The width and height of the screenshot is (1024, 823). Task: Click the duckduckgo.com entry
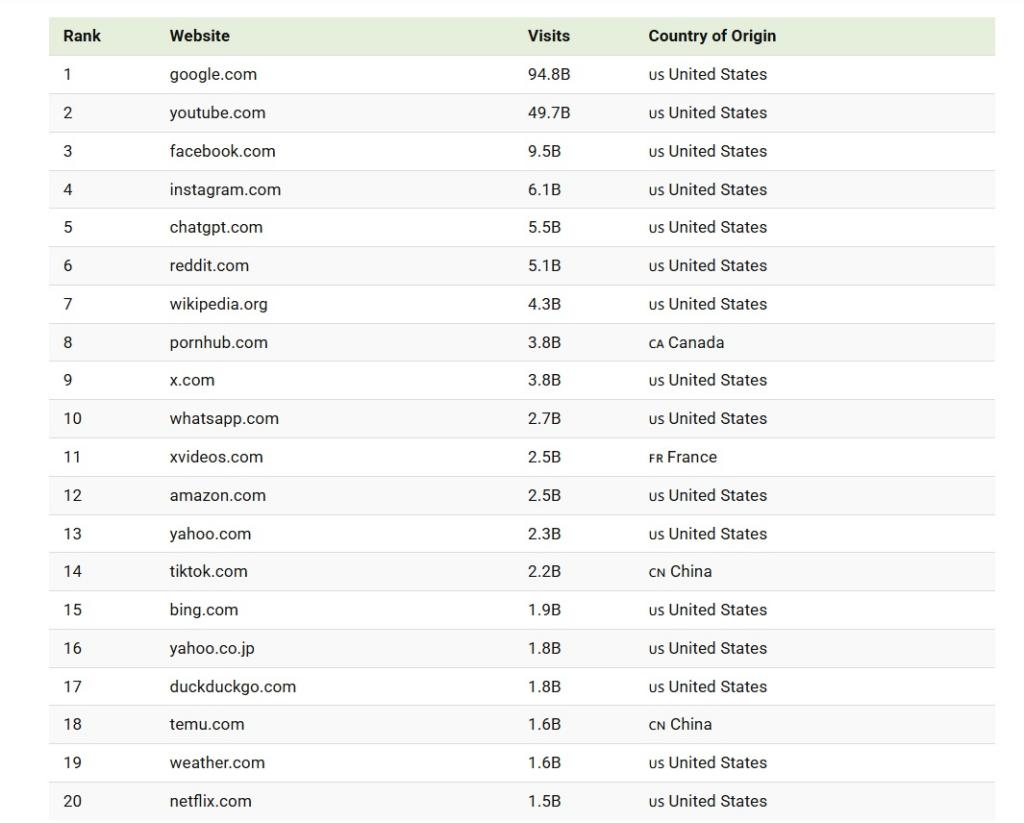[232, 686]
